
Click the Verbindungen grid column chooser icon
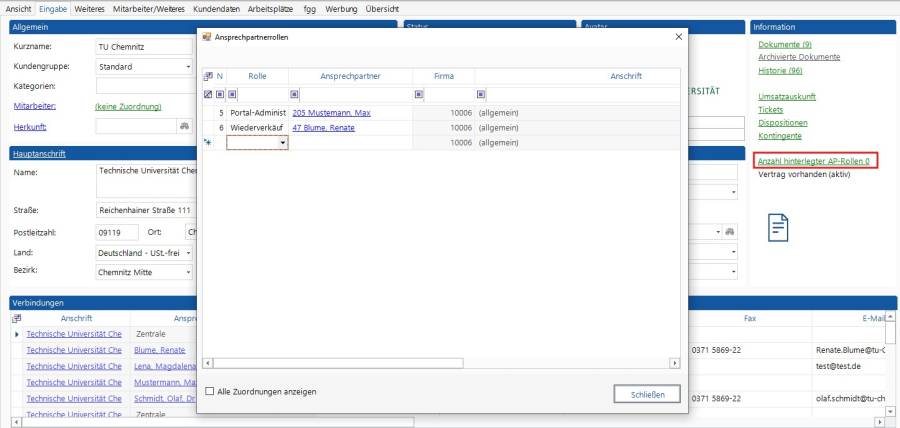coord(16,318)
